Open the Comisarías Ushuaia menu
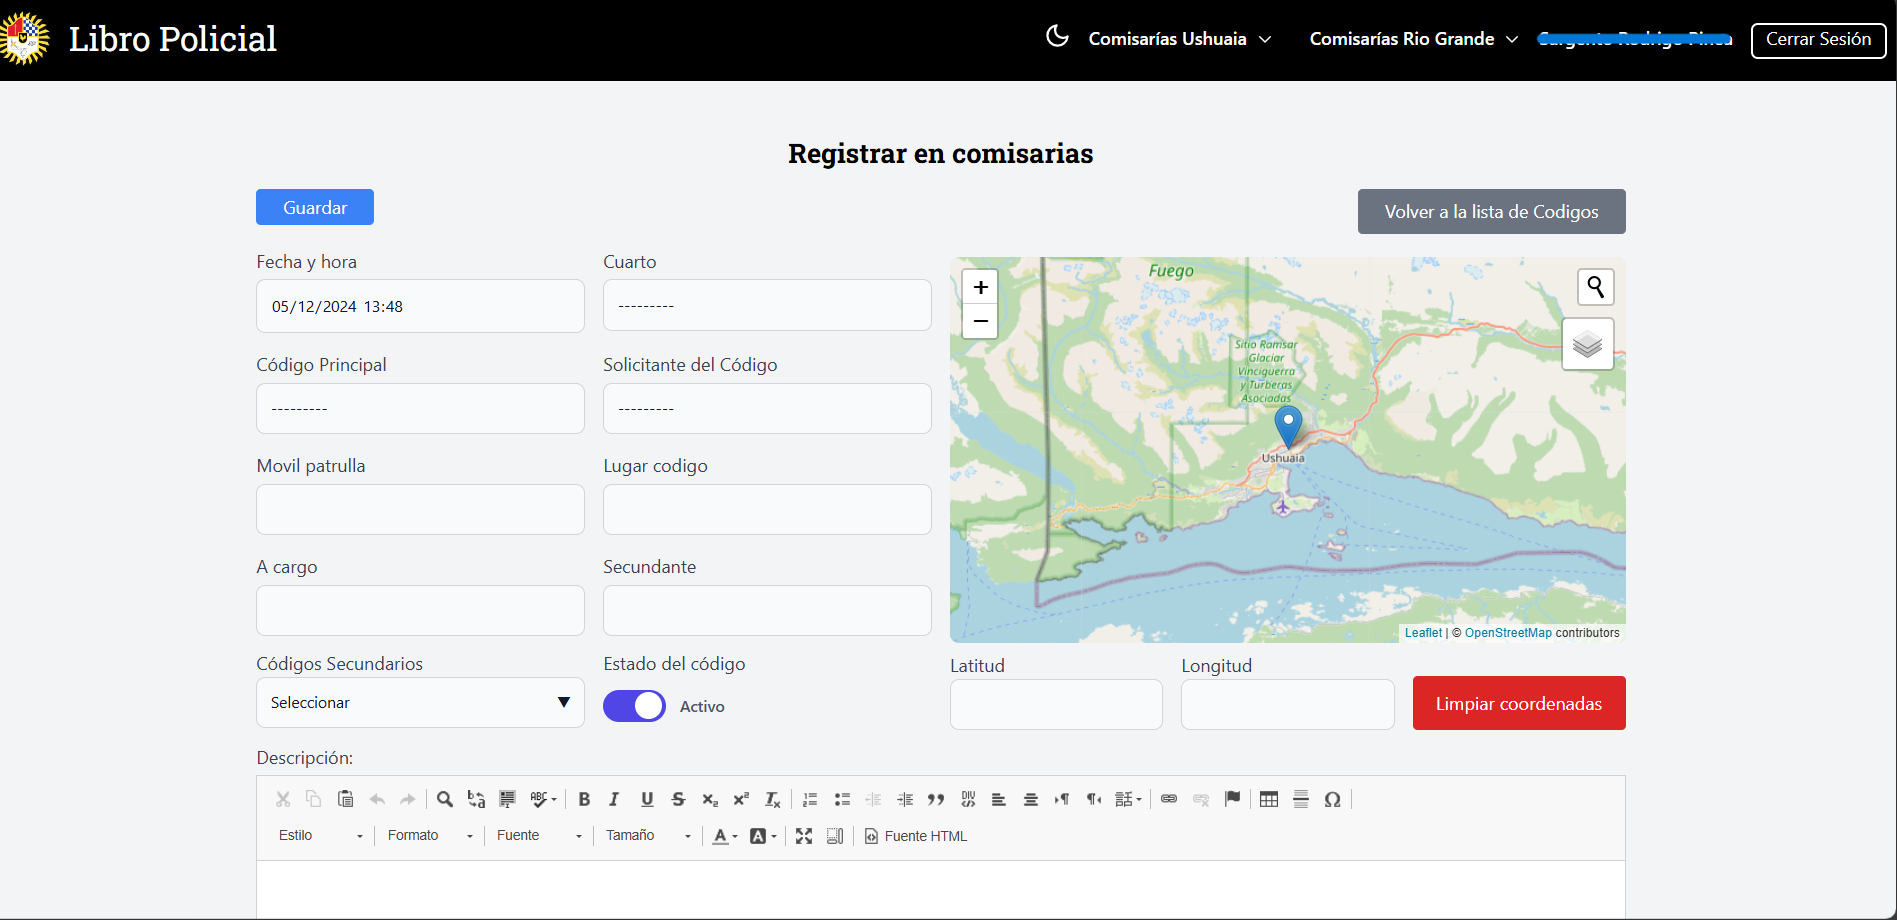Screen dimensions: 1897x920 point(1179,39)
